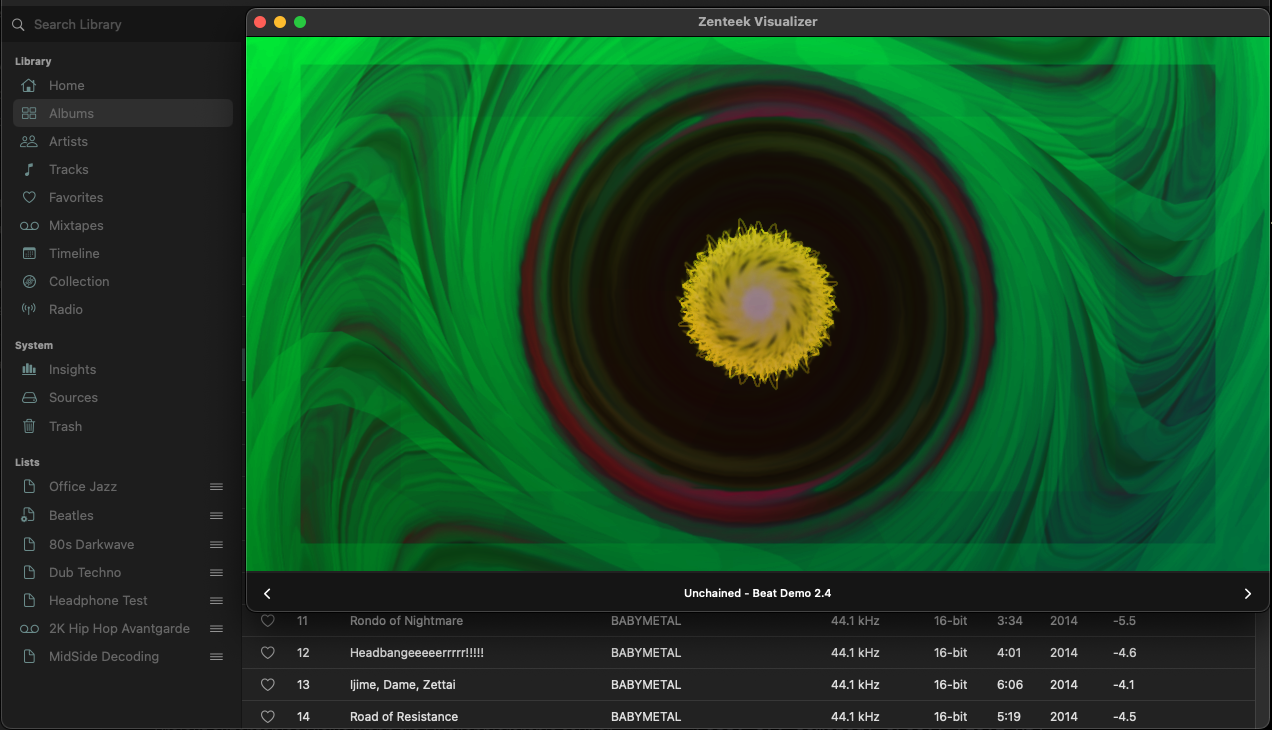Click the Search Library field
Image resolution: width=1272 pixels, height=730 pixels.
point(122,24)
